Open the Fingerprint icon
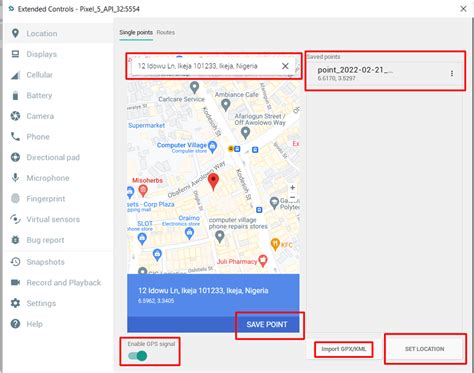Viewport: 474px width, 373px height. click(15, 199)
